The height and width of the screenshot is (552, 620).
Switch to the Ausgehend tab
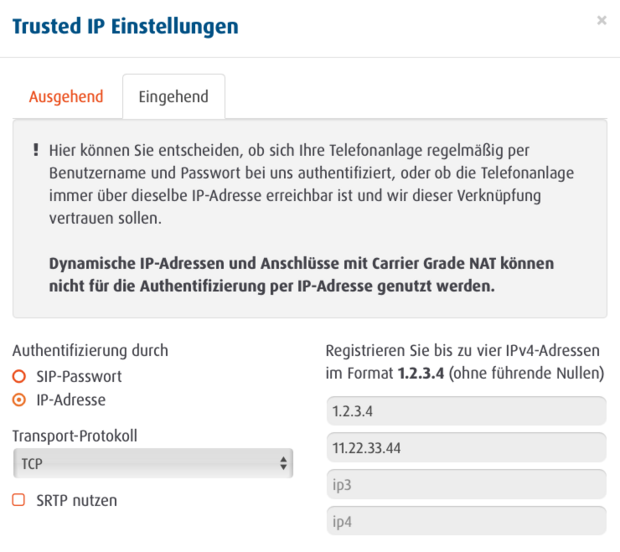click(x=66, y=97)
